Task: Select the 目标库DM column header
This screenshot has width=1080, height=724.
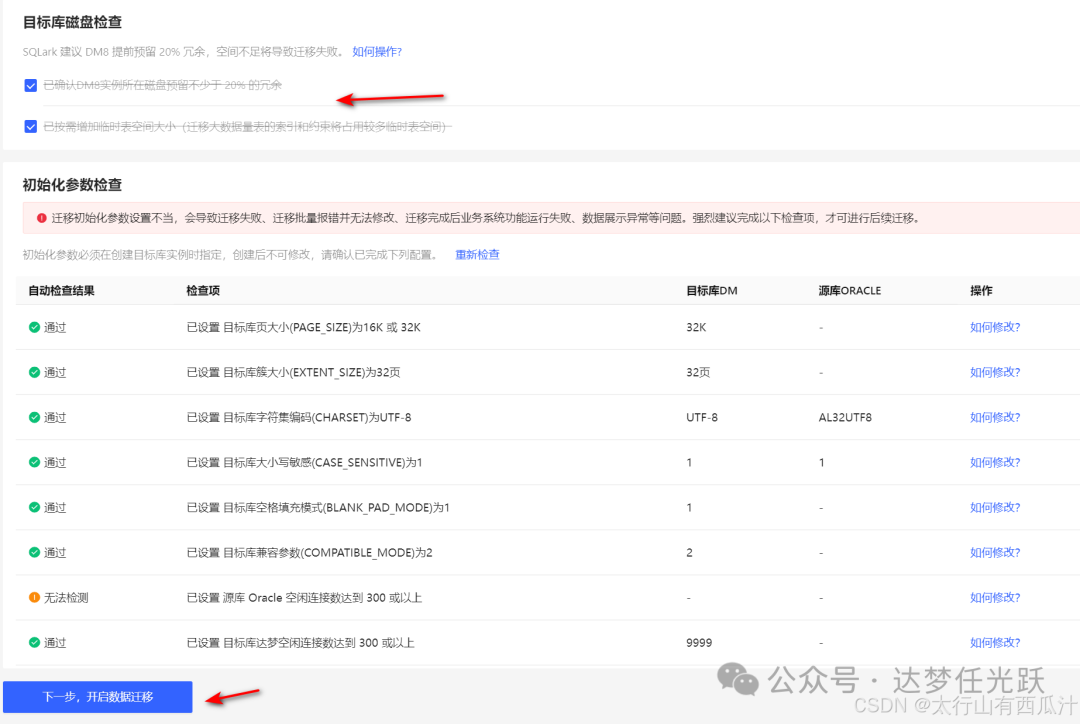Action: tap(712, 291)
